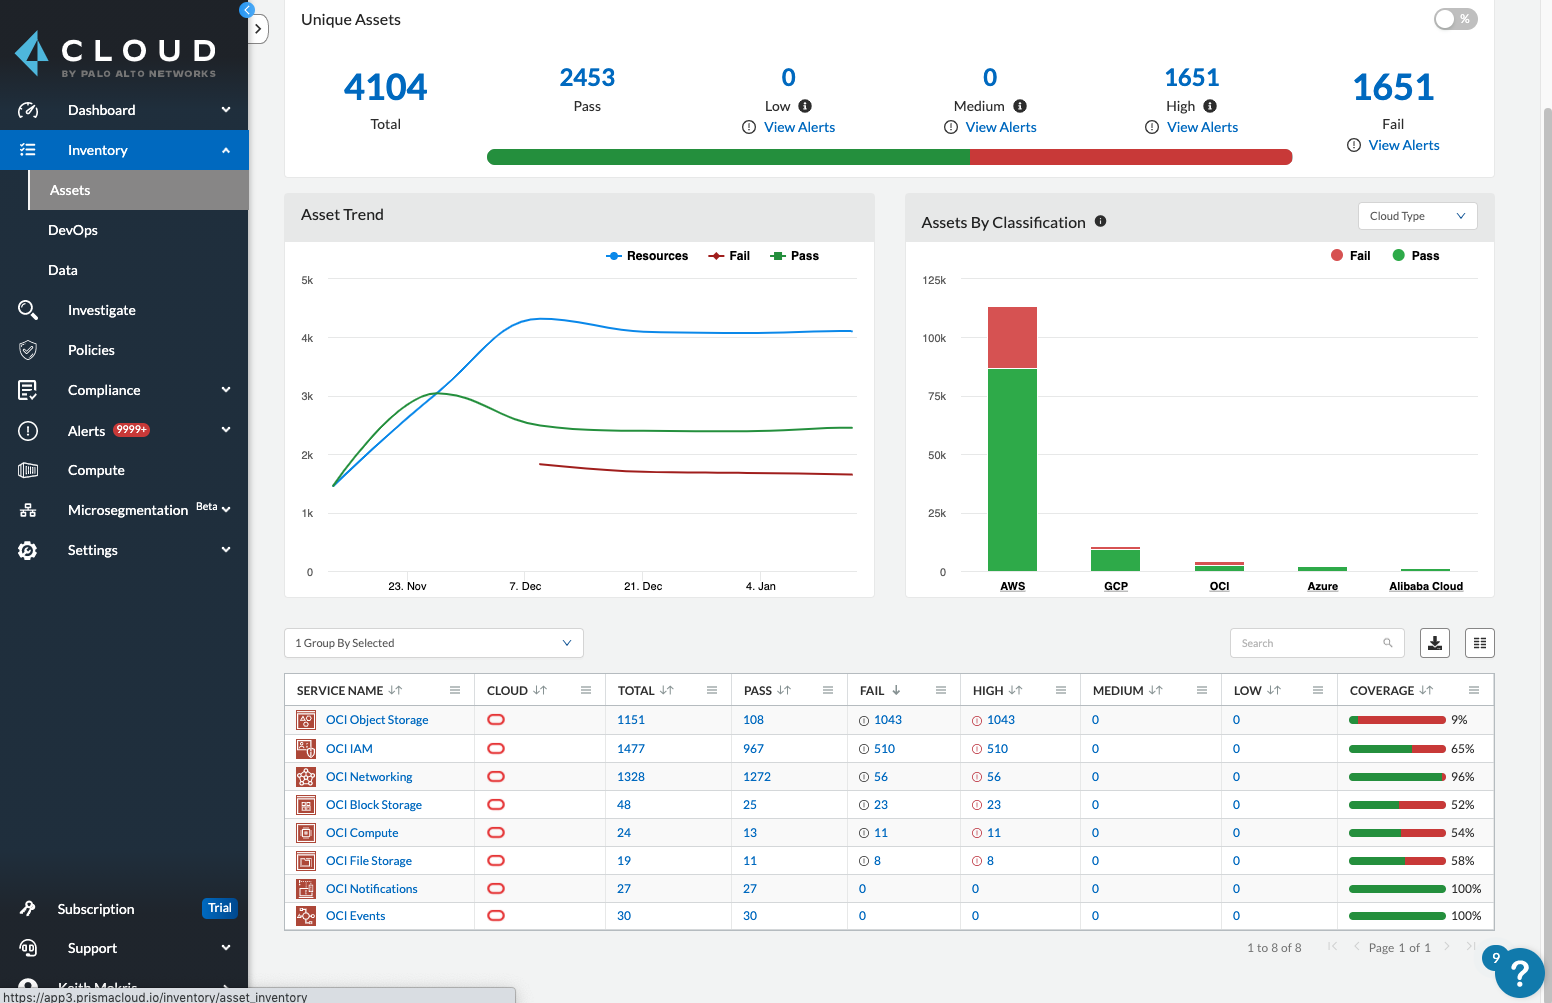
Task: Click coverage bar for OCI Object Storage
Action: (x=1397, y=720)
